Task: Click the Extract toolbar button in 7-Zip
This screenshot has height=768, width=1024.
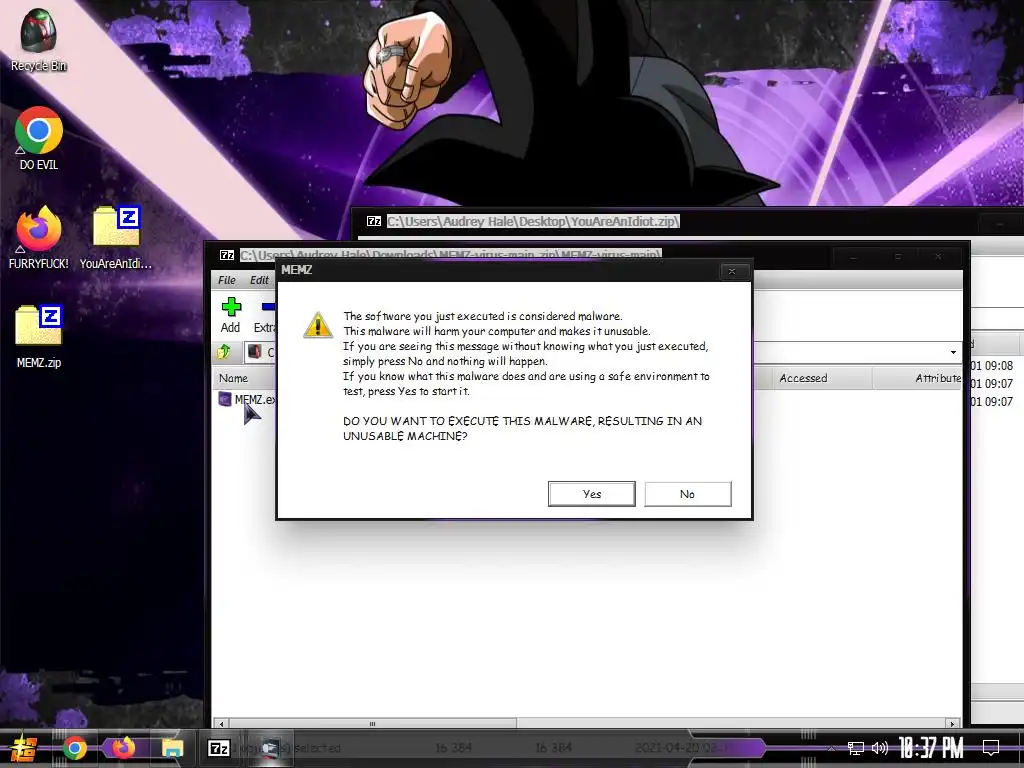Action: click(x=264, y=315)
